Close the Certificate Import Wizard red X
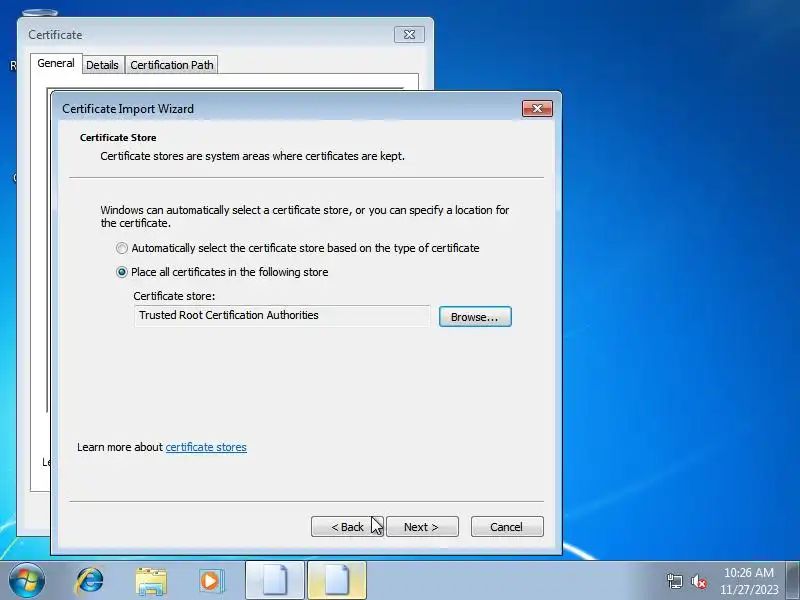800x600 pixels. tap(537, 108)
